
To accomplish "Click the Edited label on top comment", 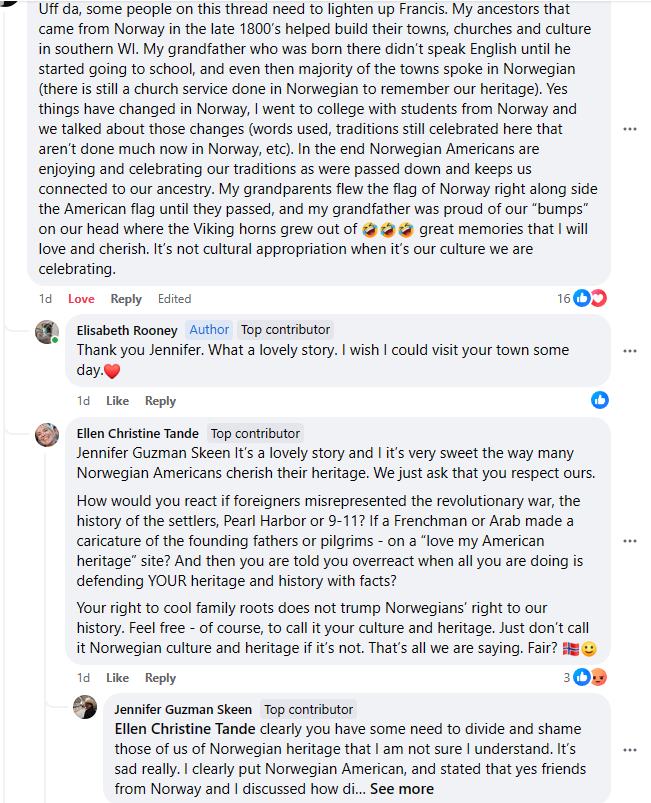I will tap(174, 299).
